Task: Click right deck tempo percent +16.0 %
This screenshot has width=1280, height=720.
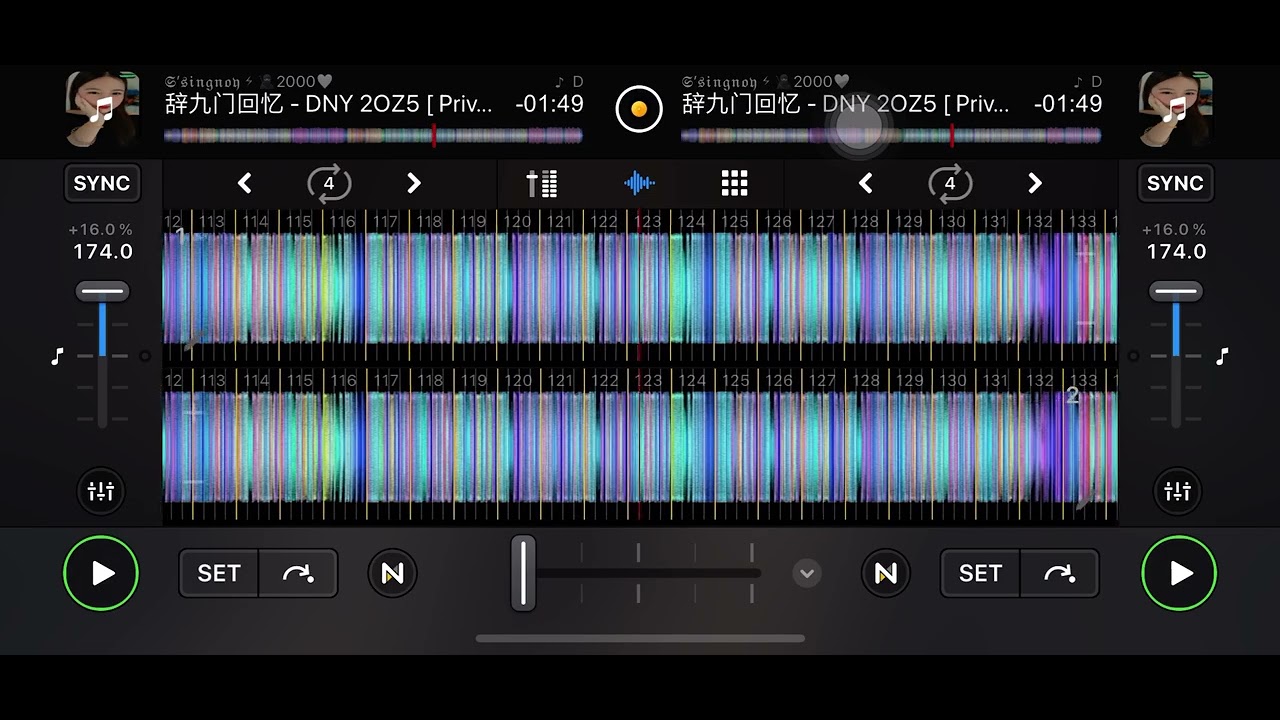Action: [x=1174, y=230]
